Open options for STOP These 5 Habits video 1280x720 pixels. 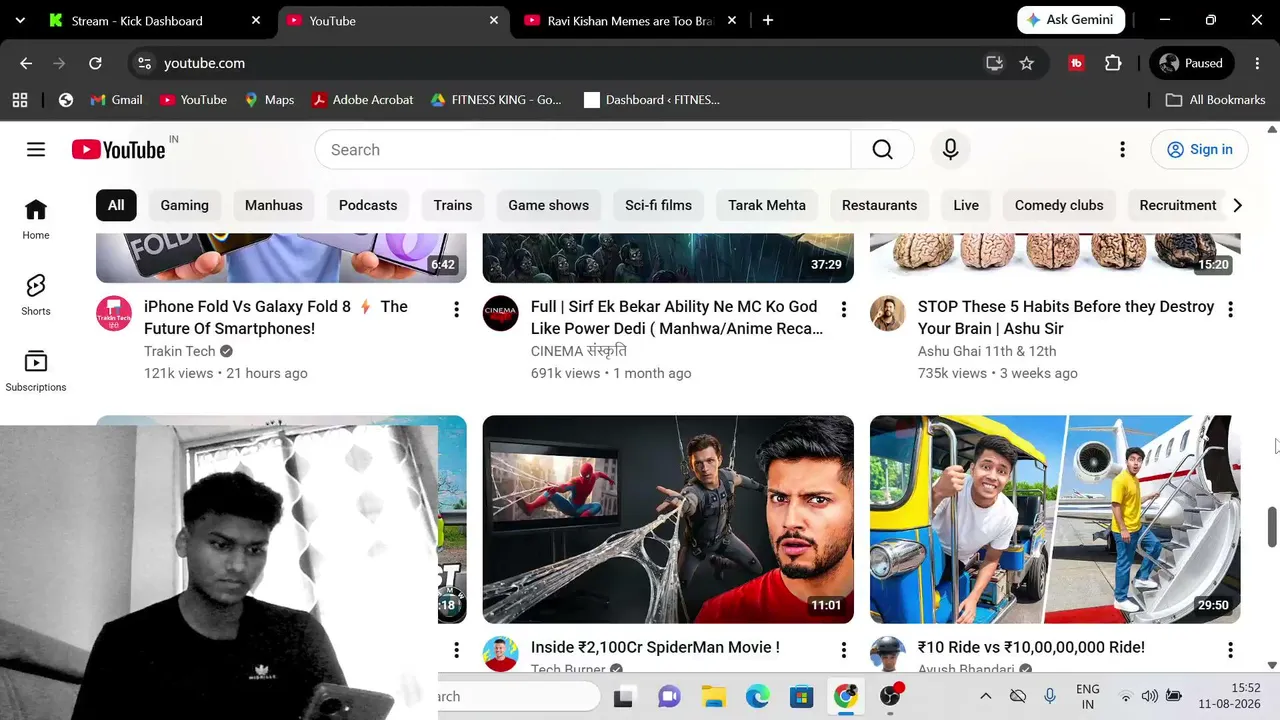[1230, 310]
